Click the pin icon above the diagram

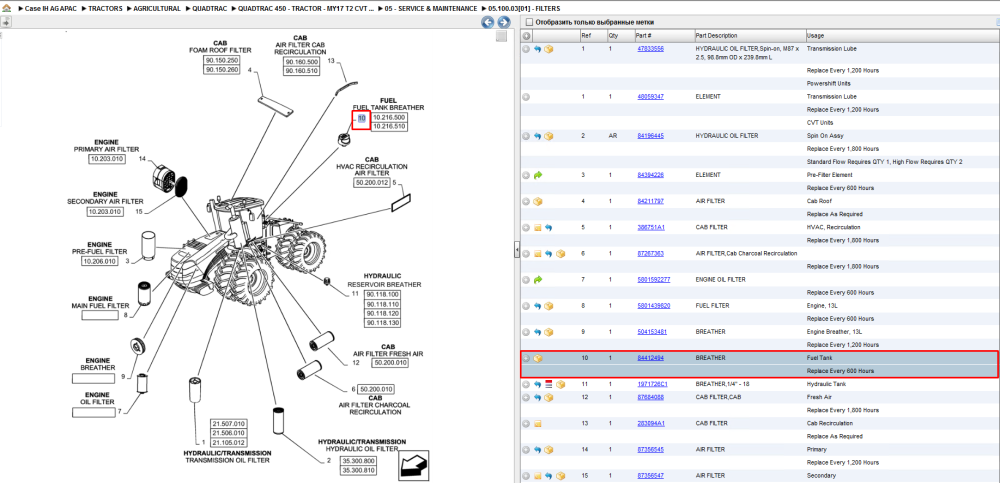(x=6, y=22)
